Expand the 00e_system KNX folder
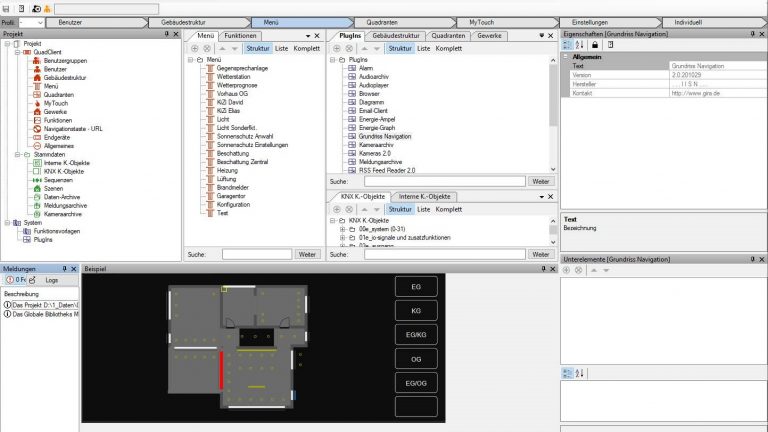Screen dimensions: 768x432 (x=342, y=228)
